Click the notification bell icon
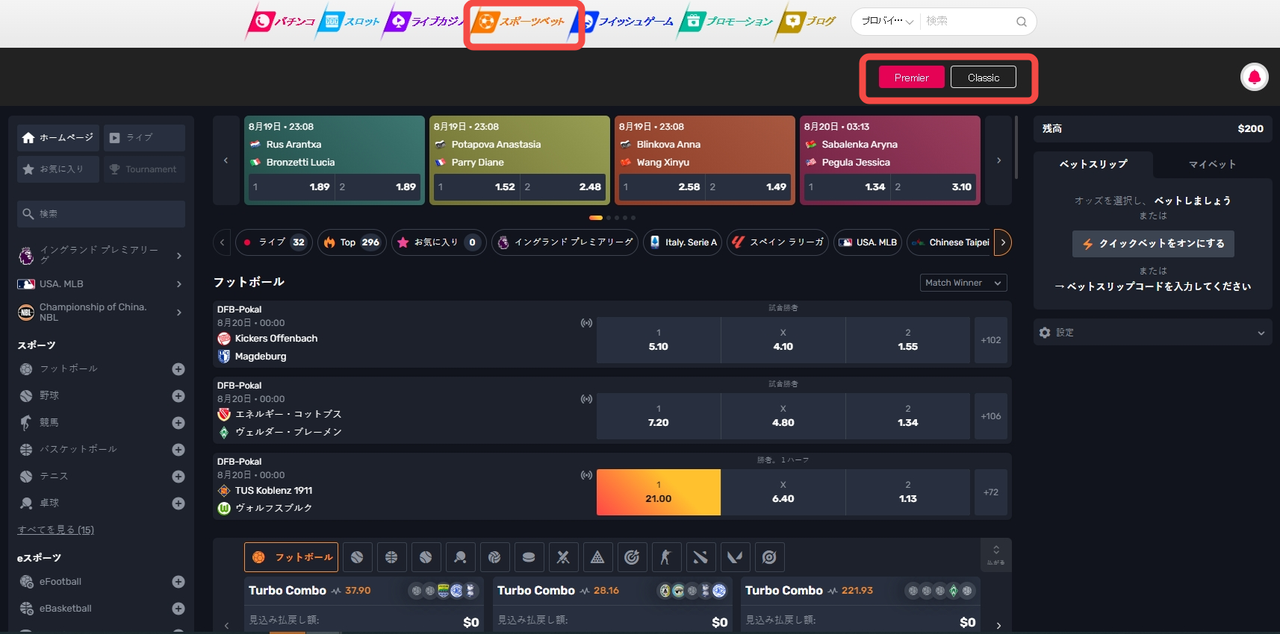Viewport: 1280px width, 634px height. 1253,77
